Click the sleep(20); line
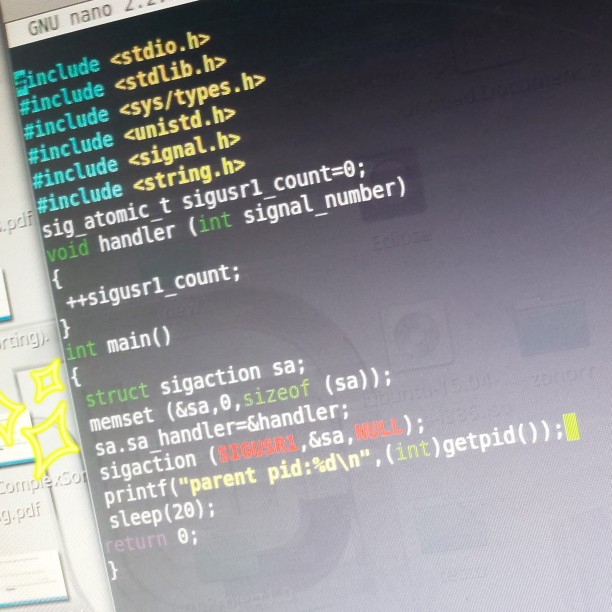The height and width of the screenshot is (612, 612). coord(162,515)
